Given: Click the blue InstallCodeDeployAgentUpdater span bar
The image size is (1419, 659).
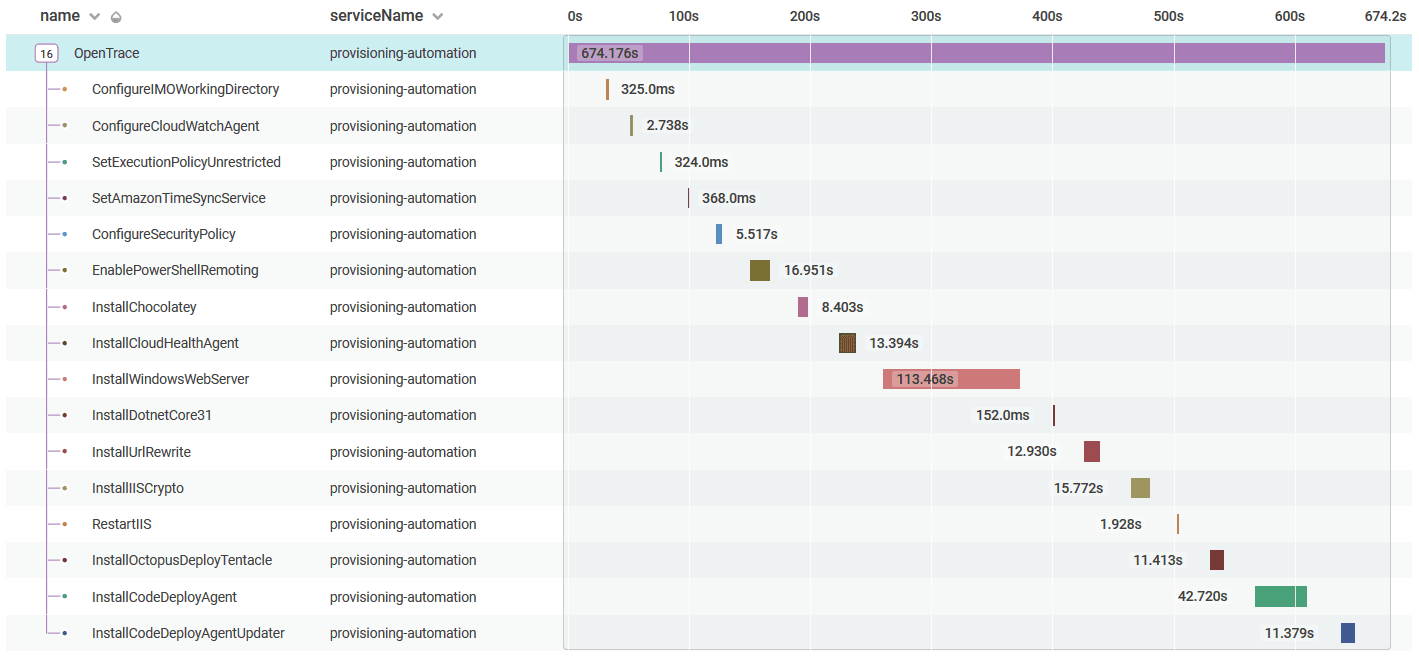Looking at the screenshot, I should (1347, 633).
